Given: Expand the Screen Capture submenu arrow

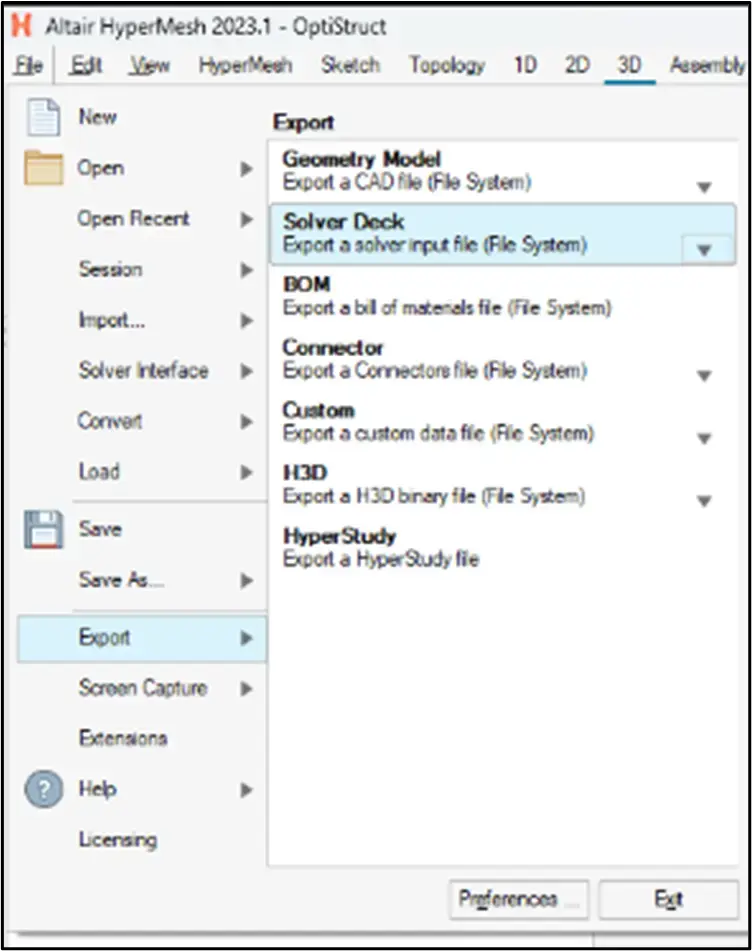Looking at the screenshot, I should (246, 688).
